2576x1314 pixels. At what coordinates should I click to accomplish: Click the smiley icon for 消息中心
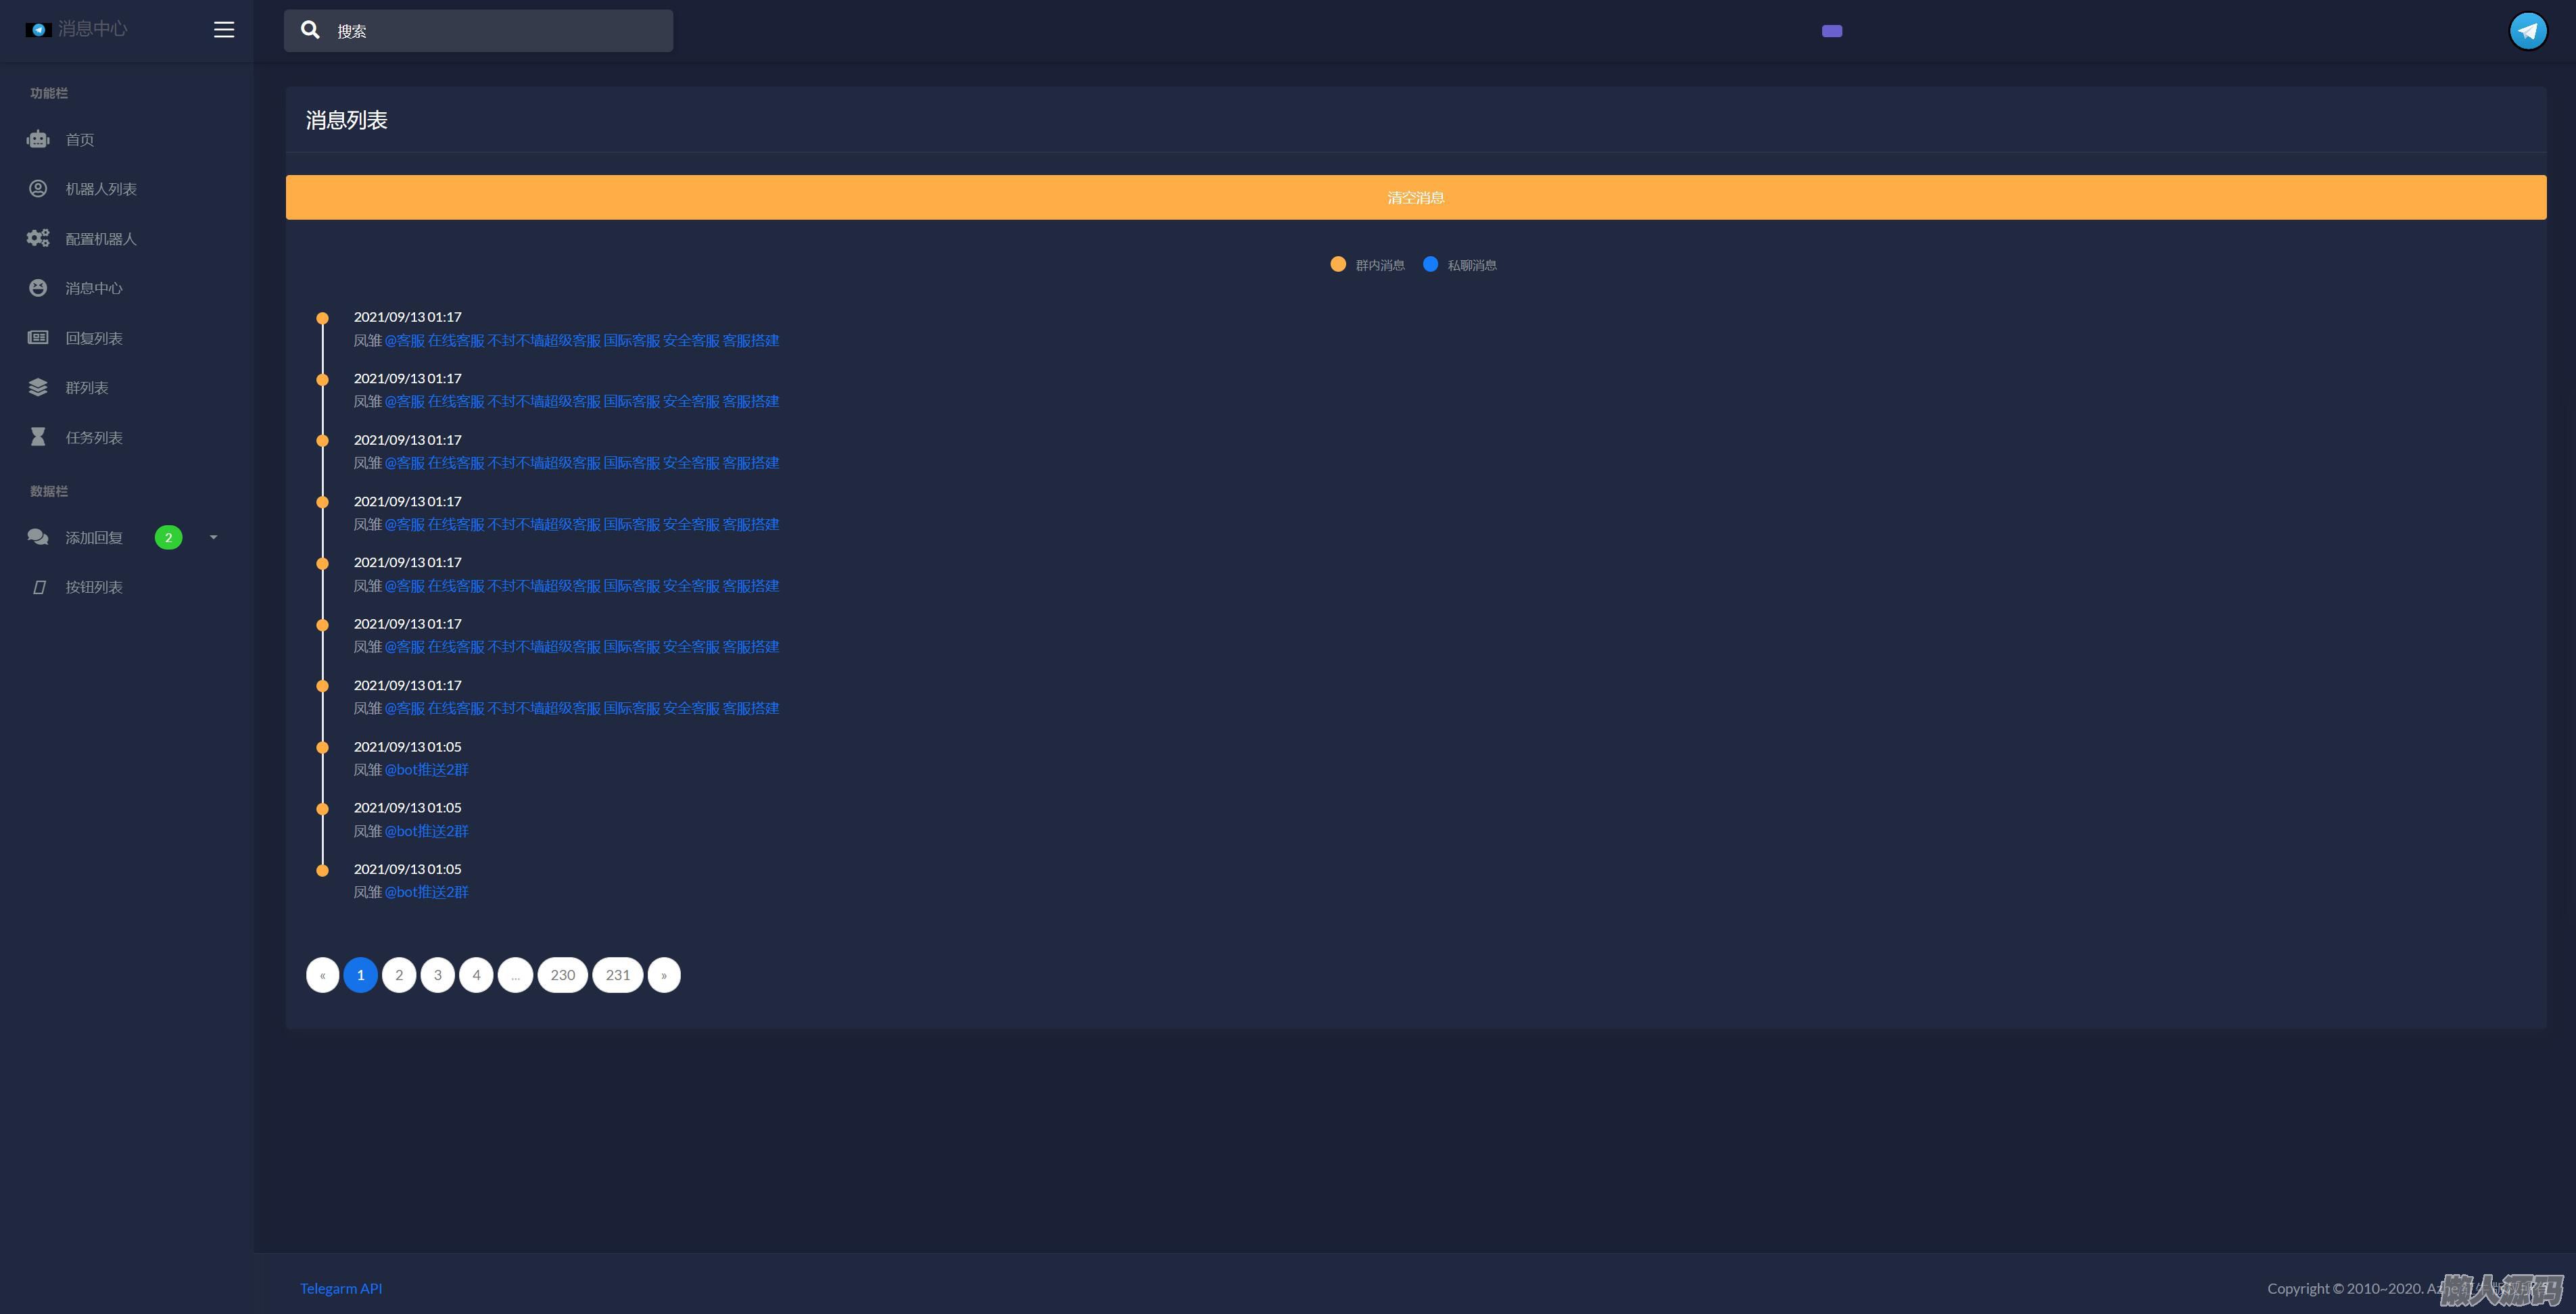click(x=38, y=288)
